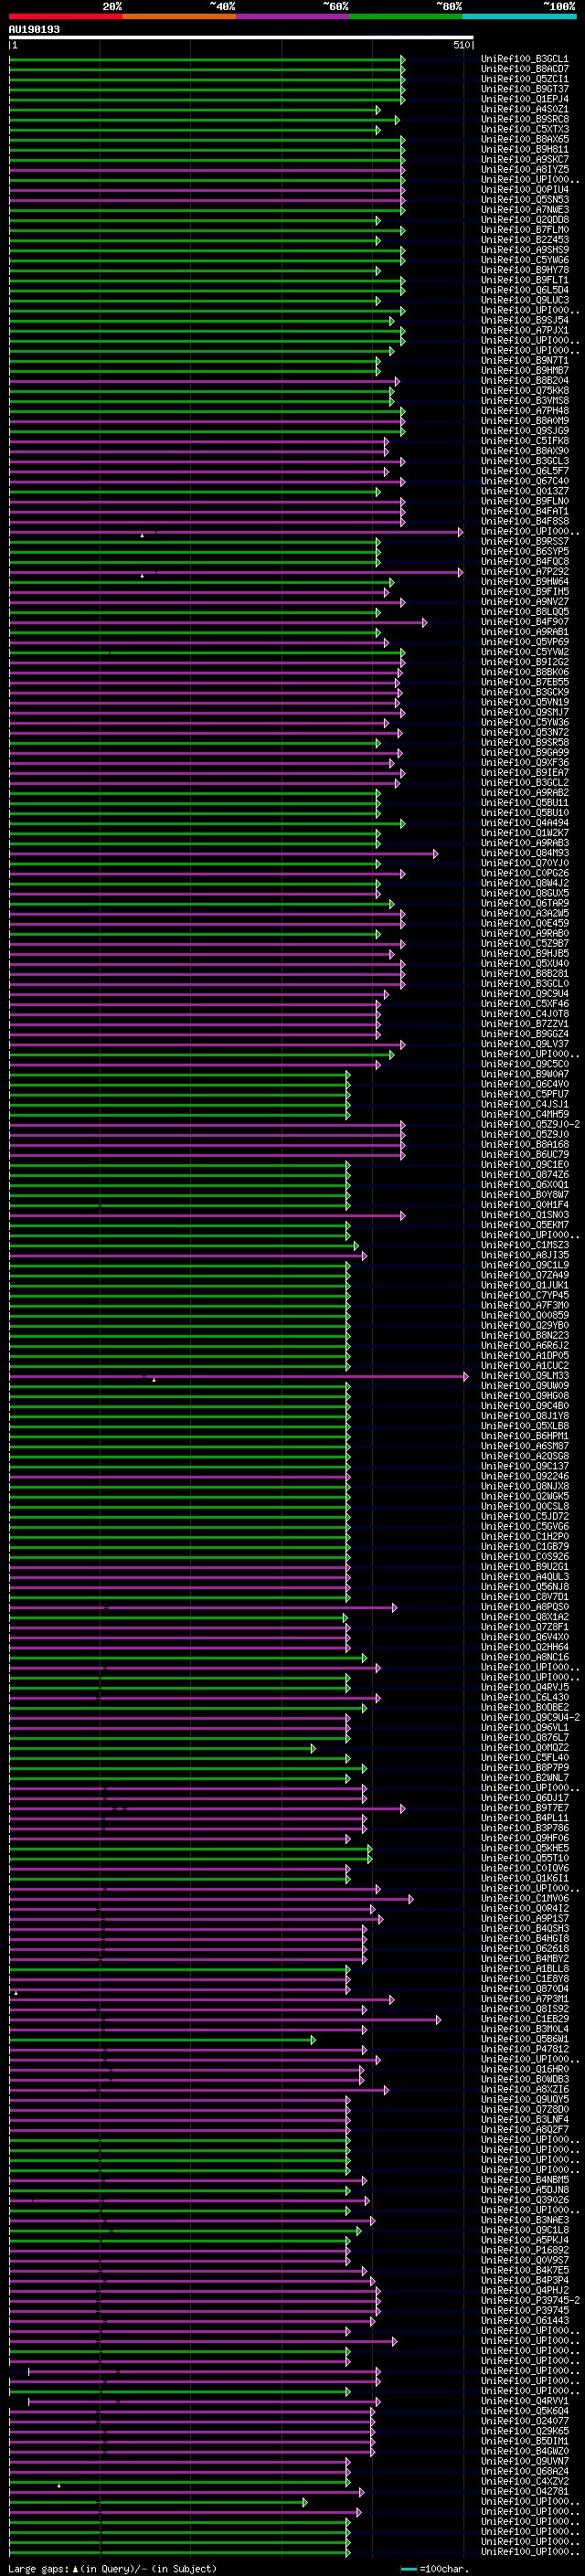Viewport: 585px width, 2576px height.
Task: Click label UniRef100_C1MV06
Action: (525, 1898)
